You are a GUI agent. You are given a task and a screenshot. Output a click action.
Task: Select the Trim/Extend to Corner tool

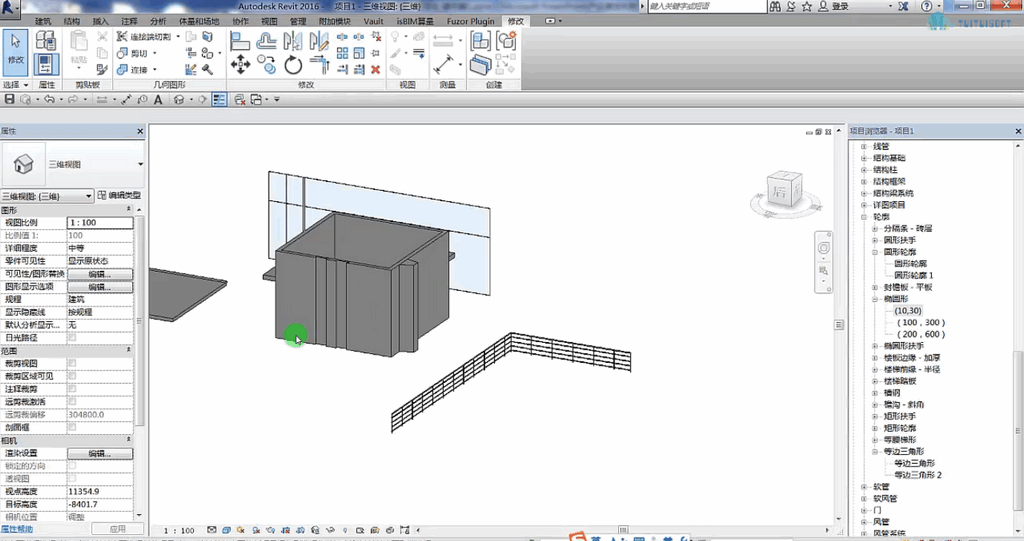pyautogui.click(x=319, y=65)
